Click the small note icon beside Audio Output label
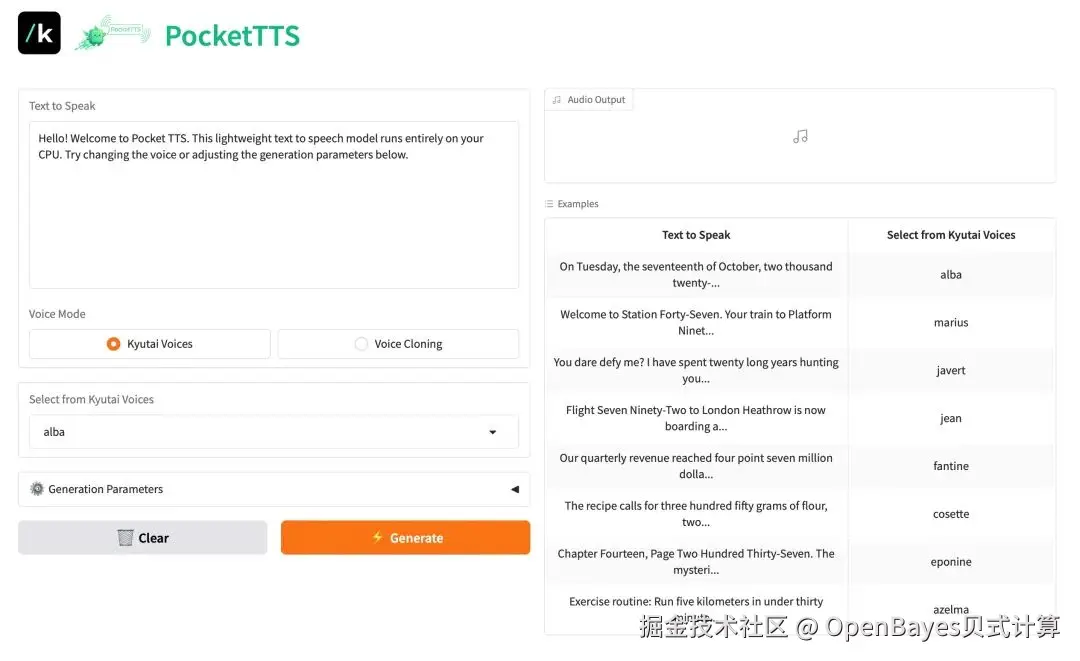 pos(557,100)
